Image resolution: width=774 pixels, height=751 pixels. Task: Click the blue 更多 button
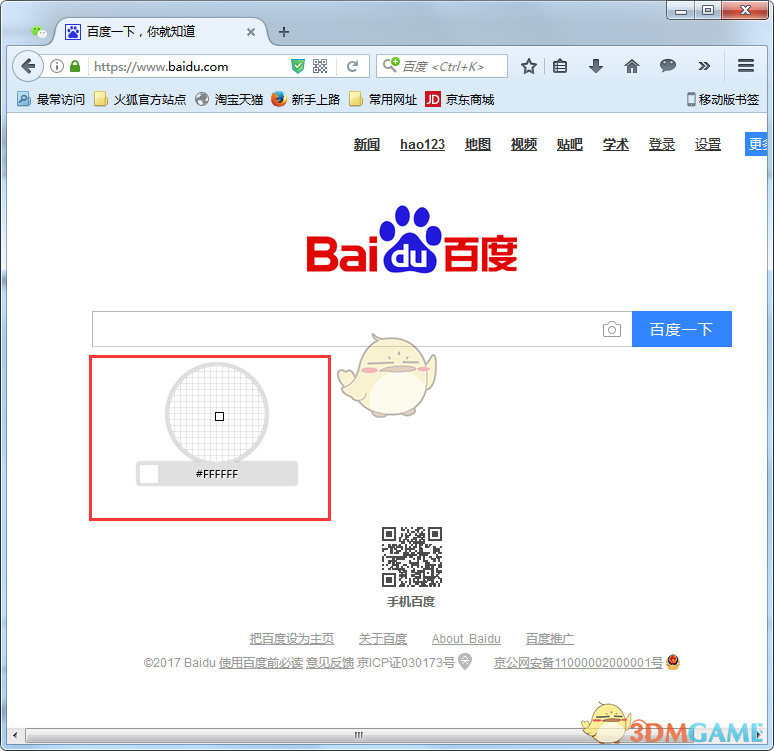756,144
